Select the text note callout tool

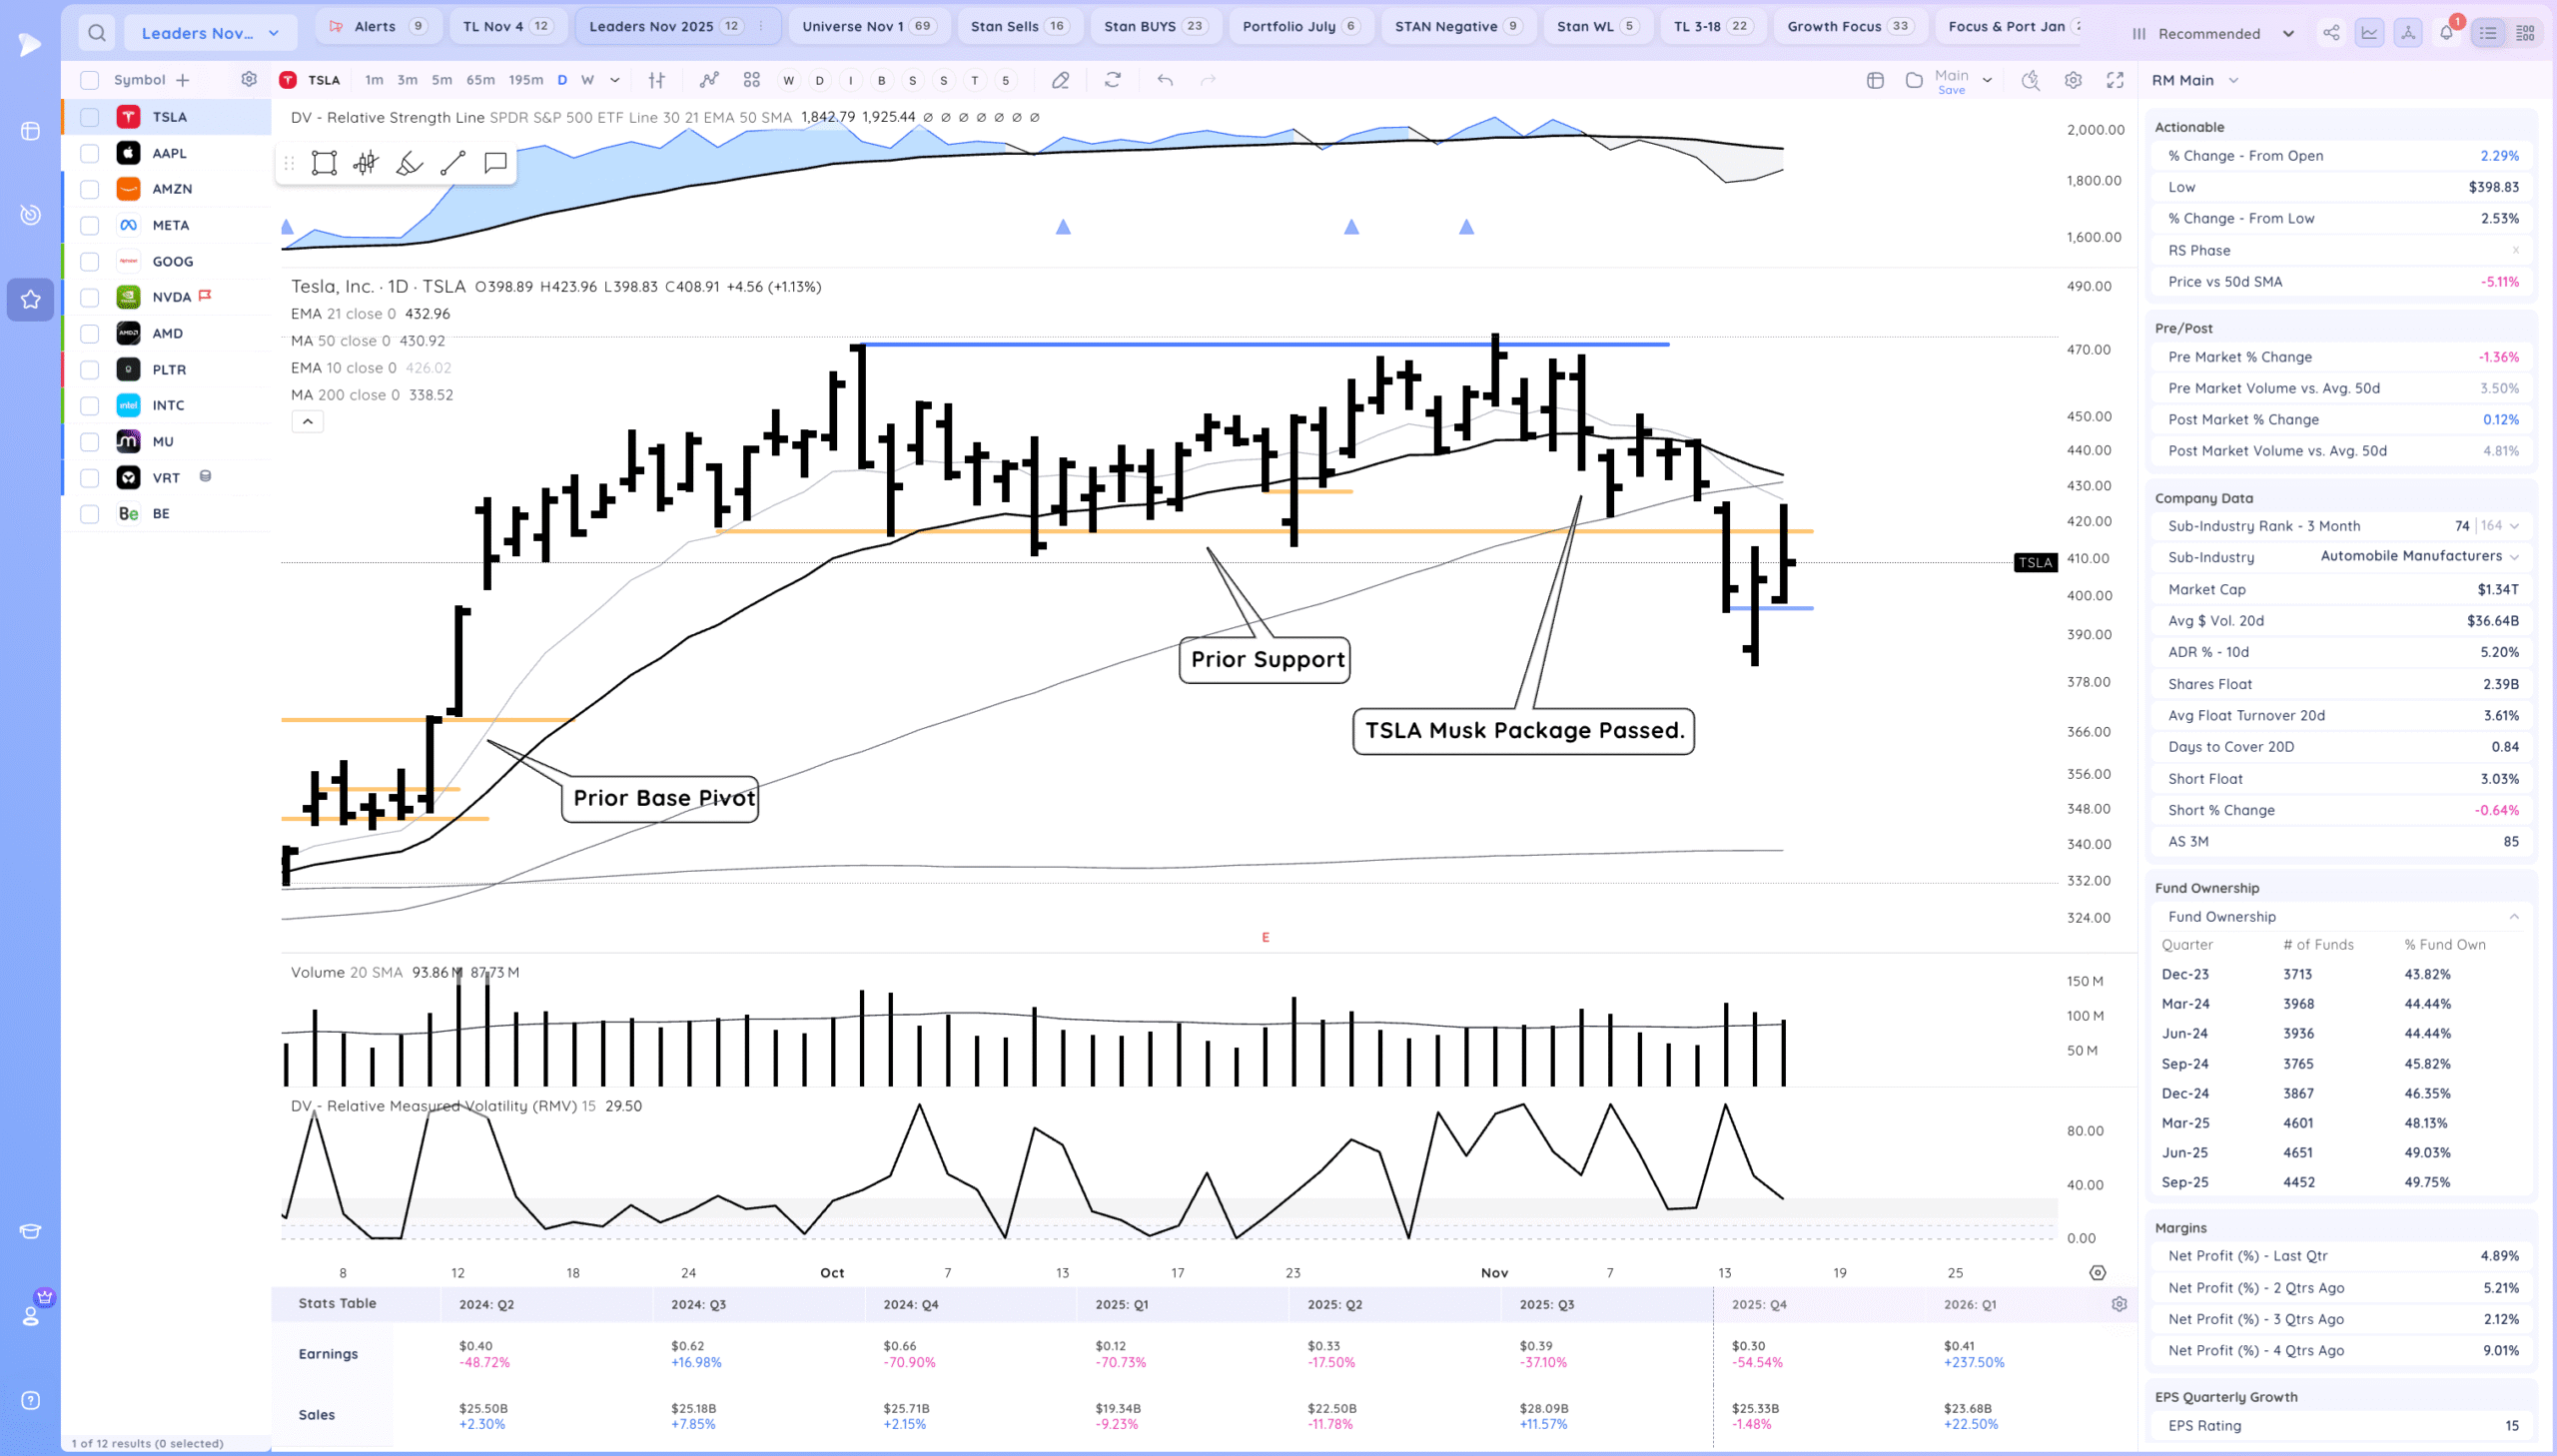[495, 163]
